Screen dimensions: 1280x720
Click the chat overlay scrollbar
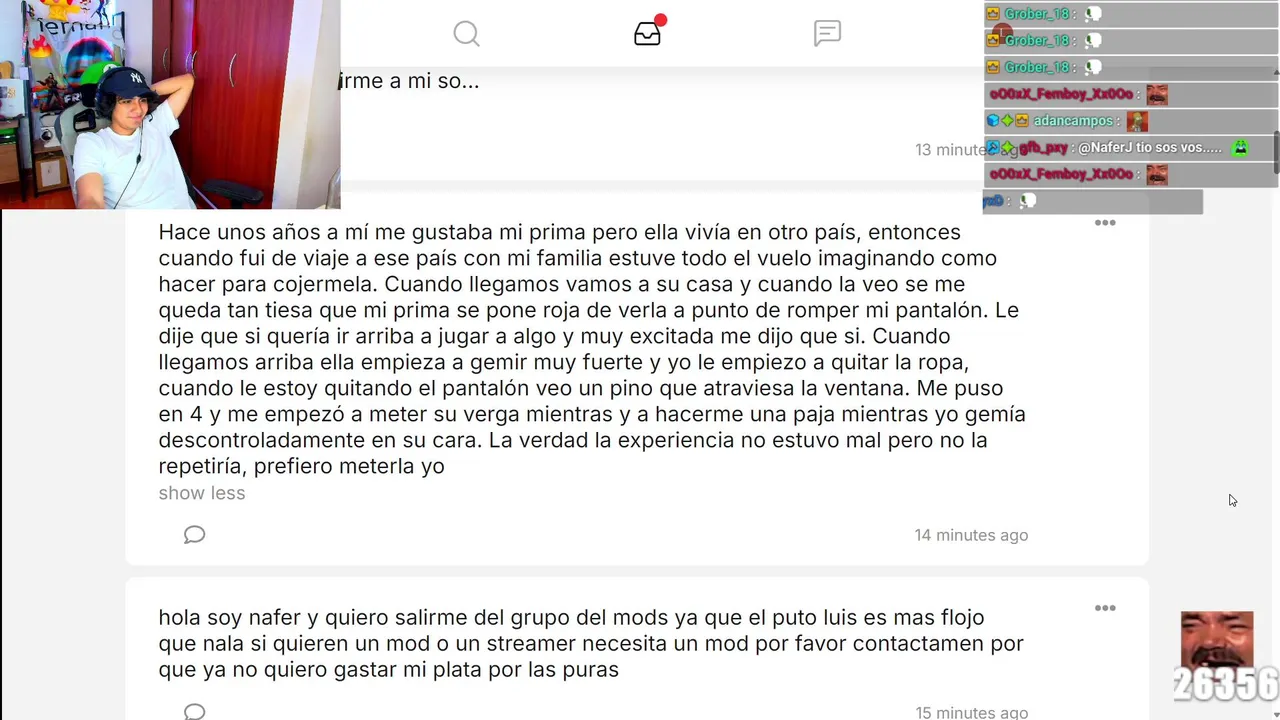[x=1275, y=120]
